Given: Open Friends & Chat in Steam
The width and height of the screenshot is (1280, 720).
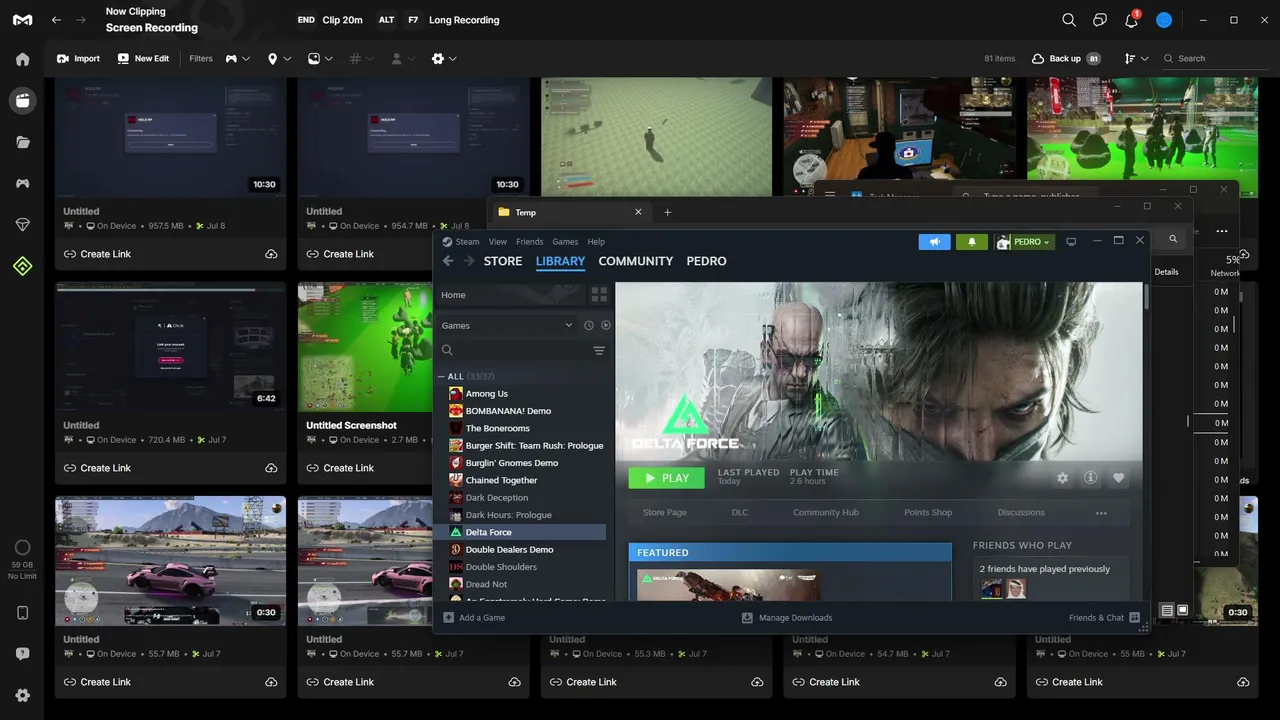Looking at the screenshot, I should 1105,618.
